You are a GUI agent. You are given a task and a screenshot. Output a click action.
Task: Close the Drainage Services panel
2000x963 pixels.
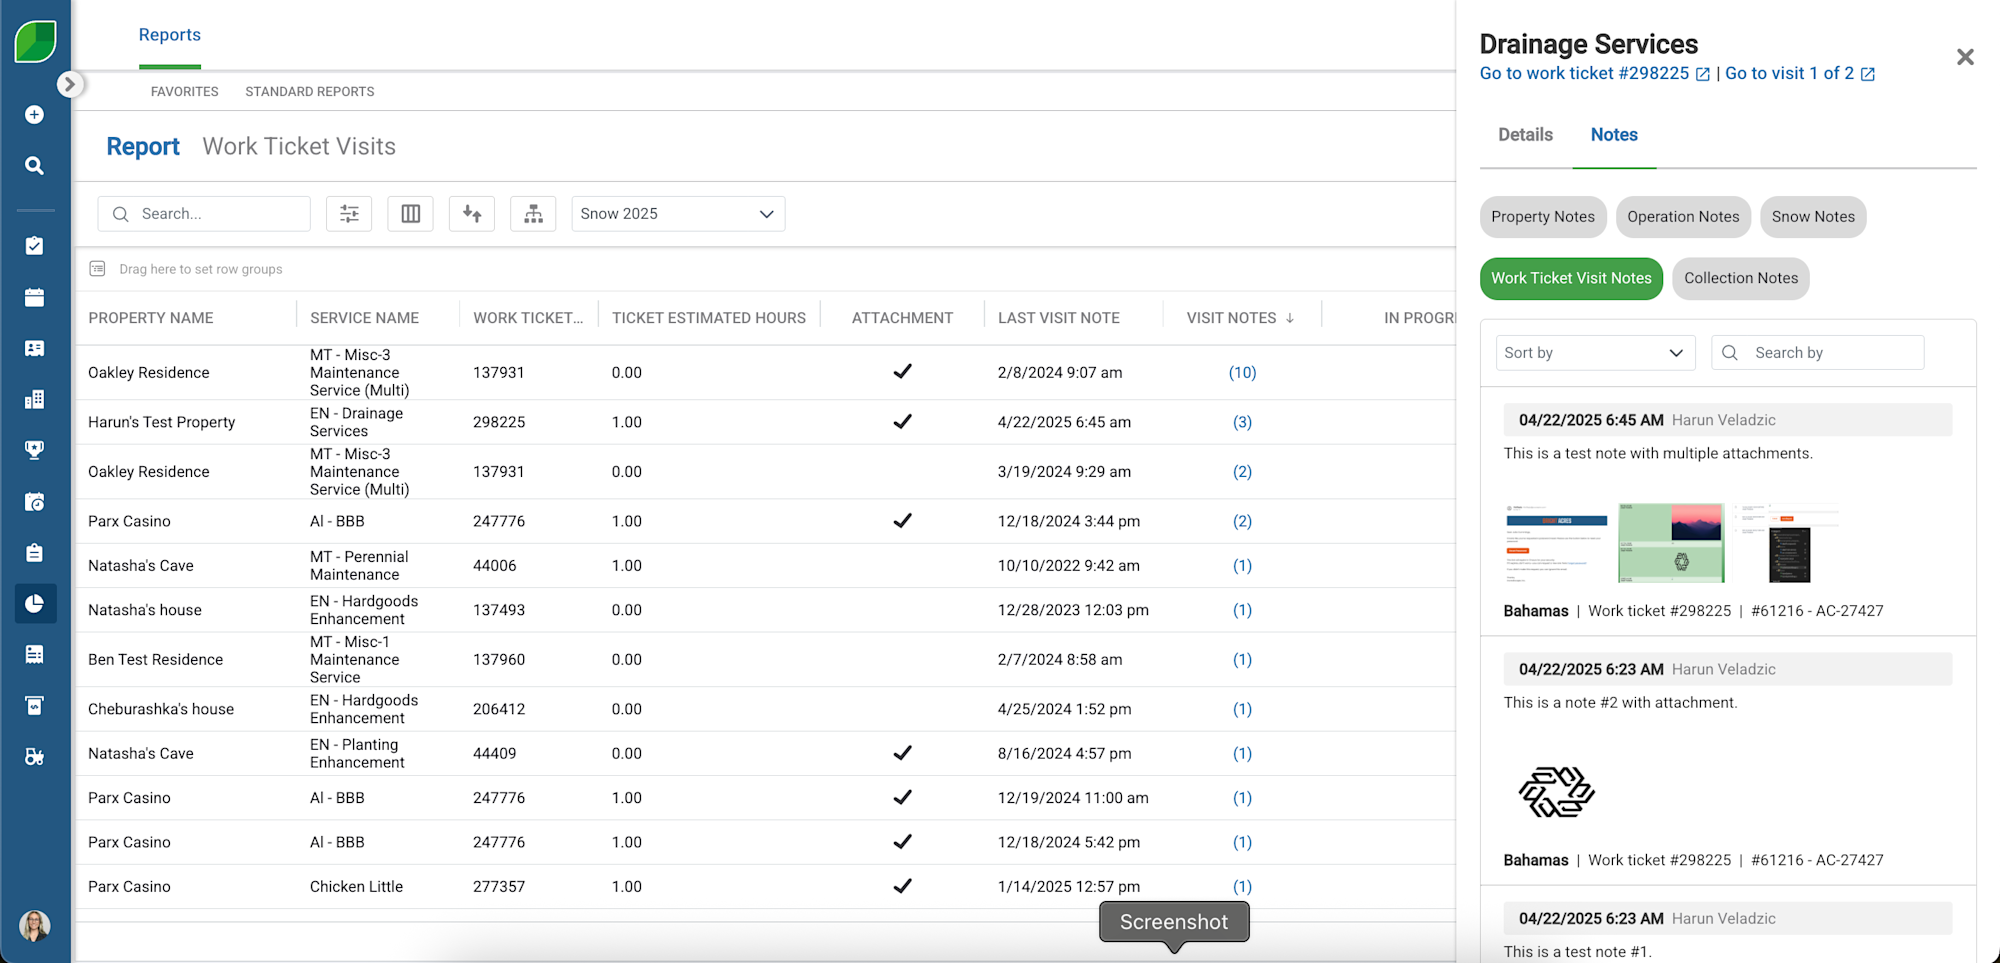(1965, 57)
